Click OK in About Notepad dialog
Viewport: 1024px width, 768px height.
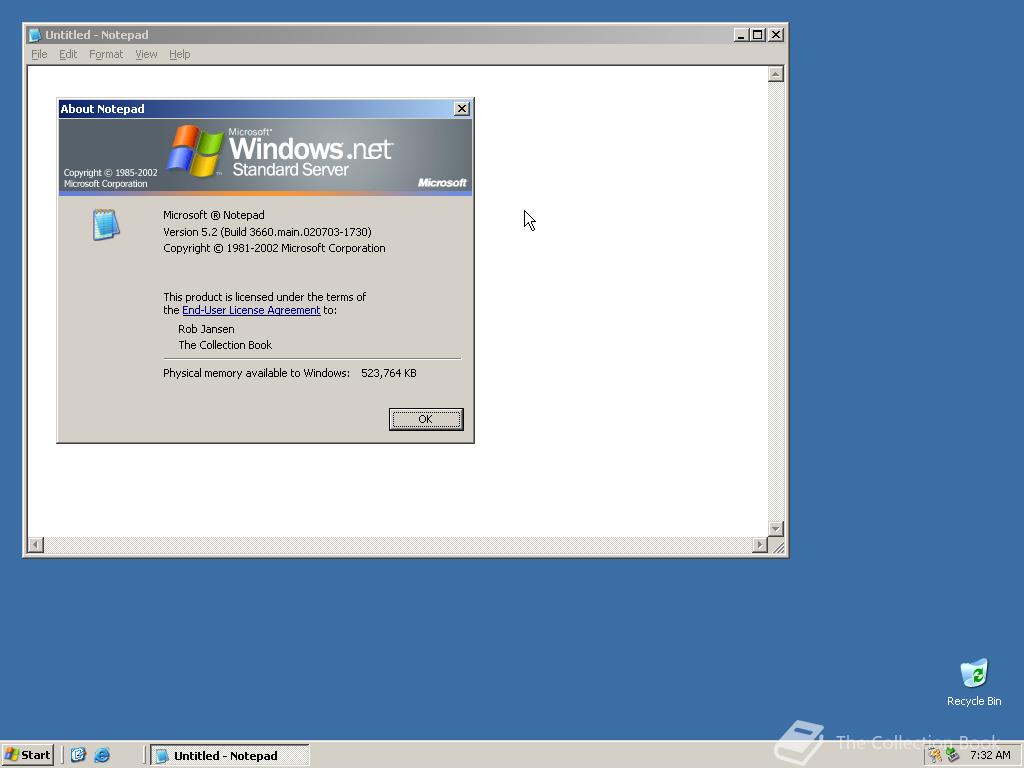pos(426,419)
